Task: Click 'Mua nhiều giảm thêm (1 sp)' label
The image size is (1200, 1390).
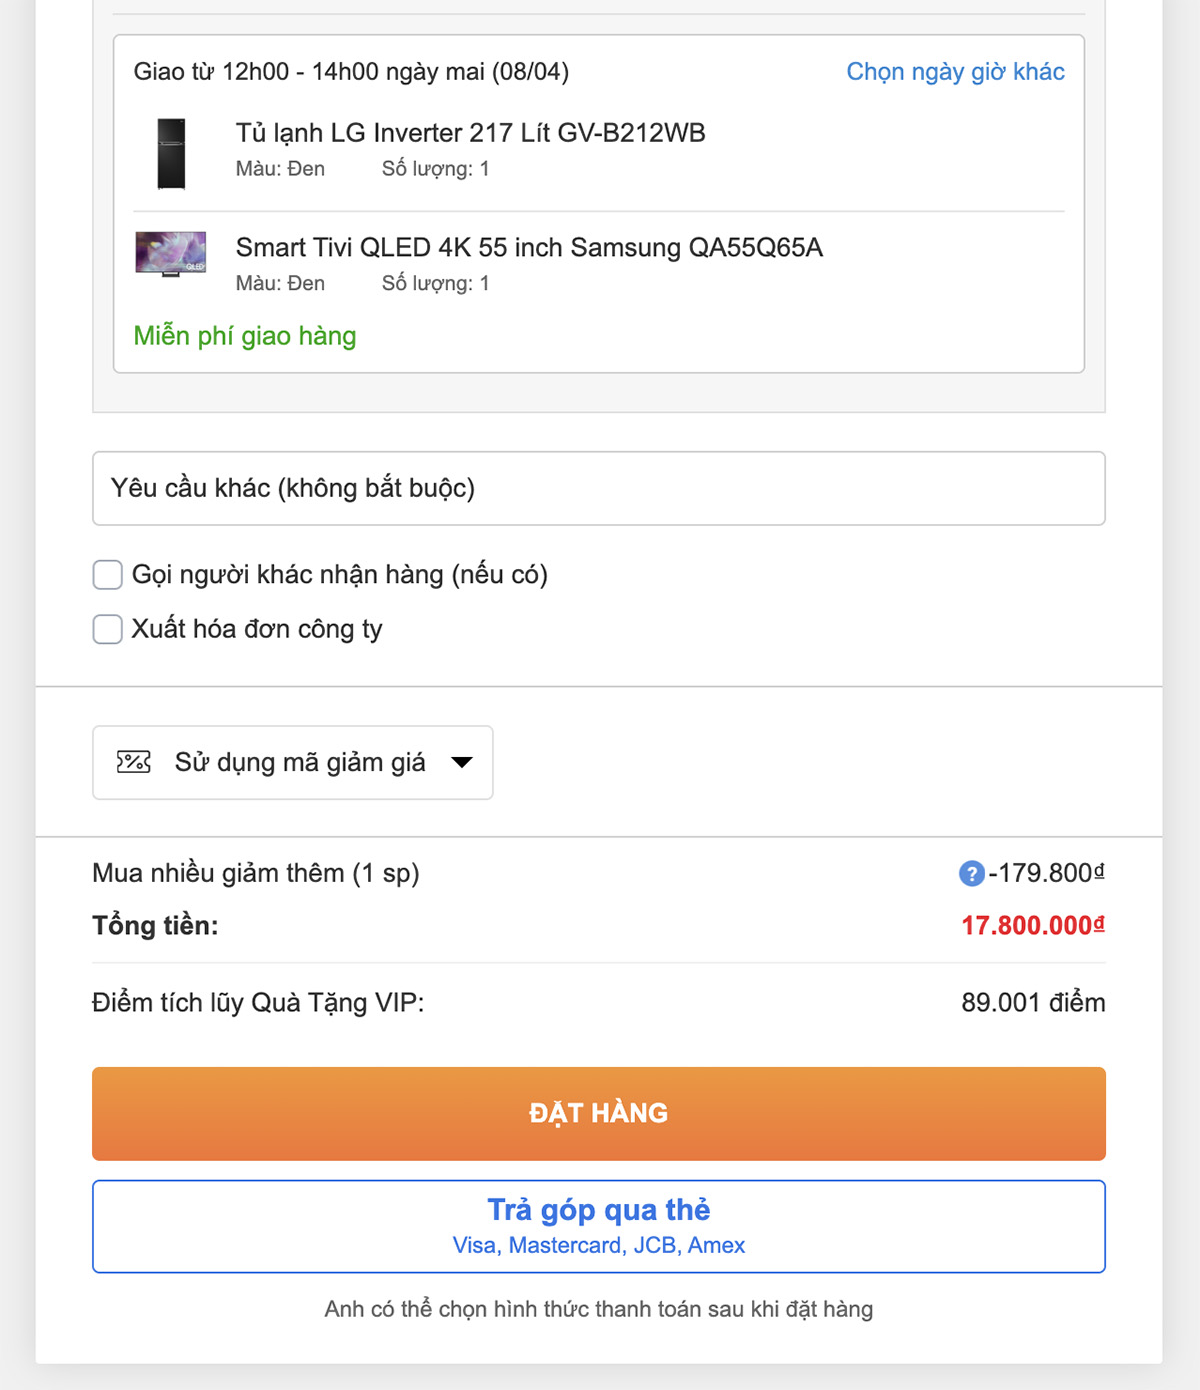Action: pyautogui.click(x=256, y=873)
